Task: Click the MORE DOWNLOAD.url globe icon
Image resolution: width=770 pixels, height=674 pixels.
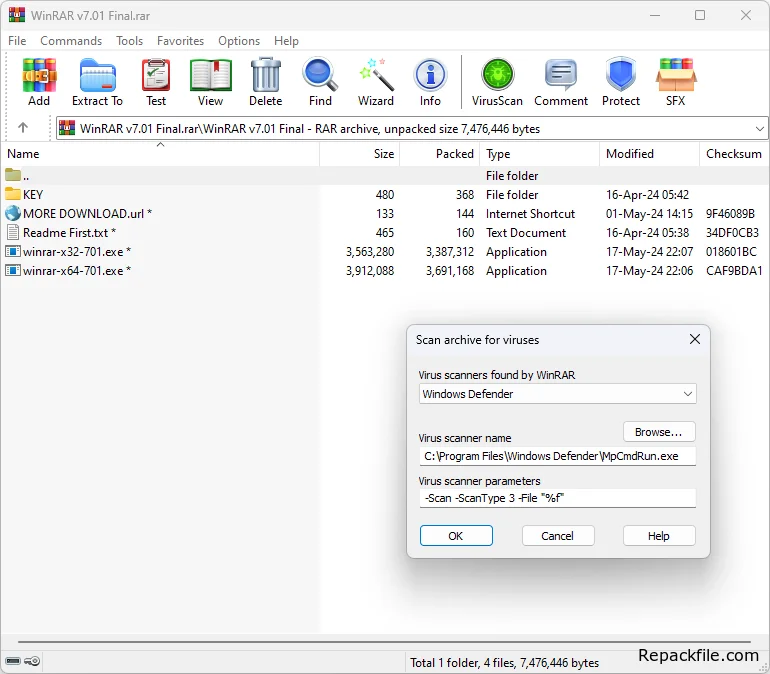Action: coord(13,213)
